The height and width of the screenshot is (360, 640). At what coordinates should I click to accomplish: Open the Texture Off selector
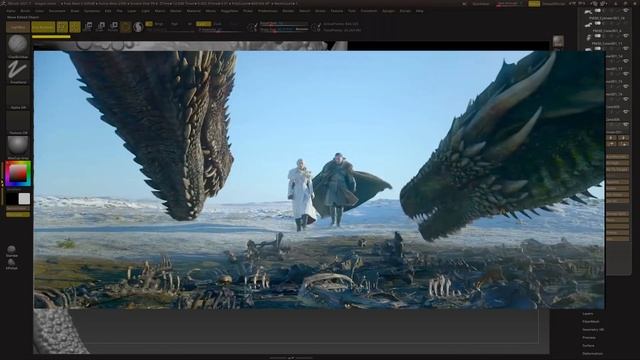pyautogui.click(x=18, y=121)
